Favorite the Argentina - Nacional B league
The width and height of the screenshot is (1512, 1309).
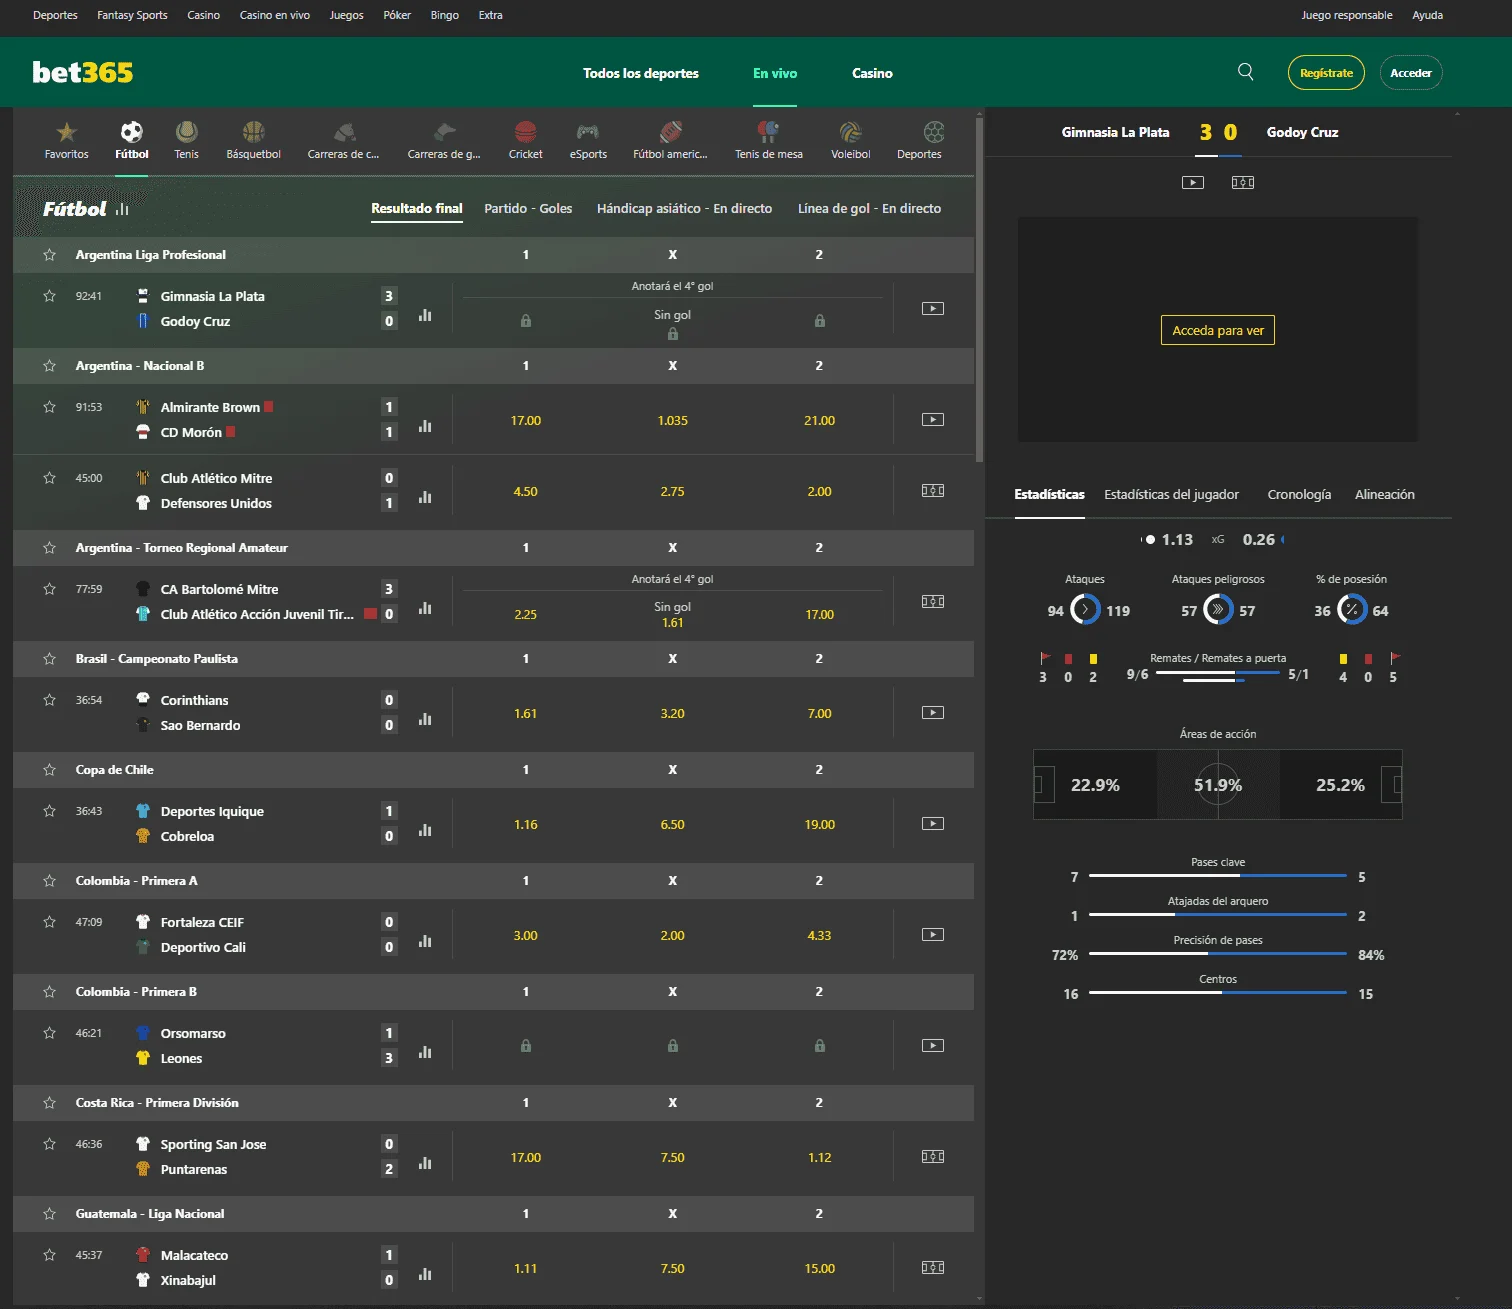click(x=49, y=366)
